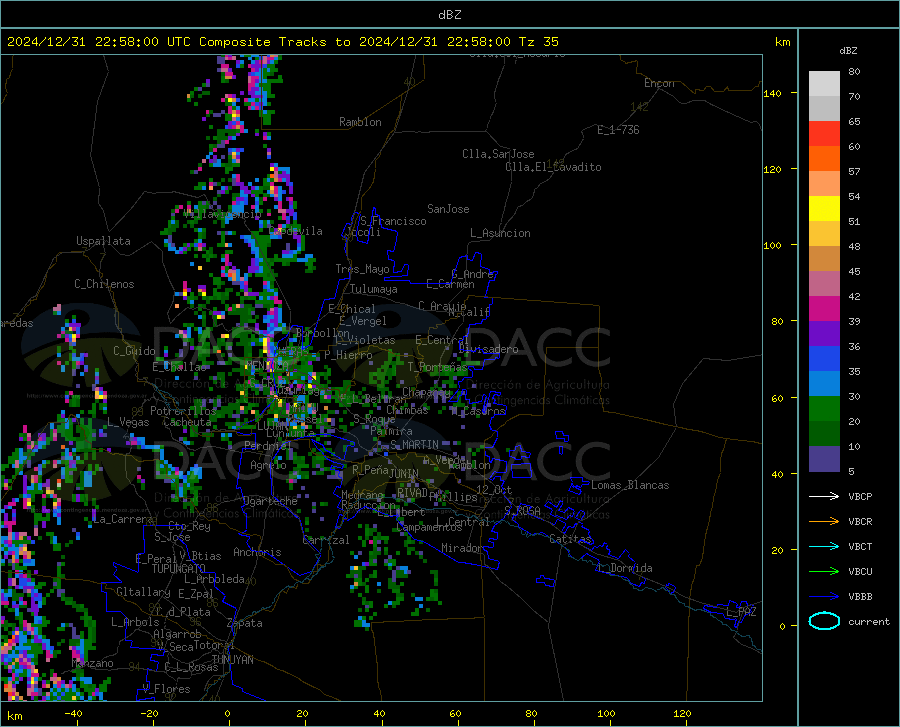Click the Divisadero map label
The height and width of the screenshot is (727, 900).
(x=488, y=349)
